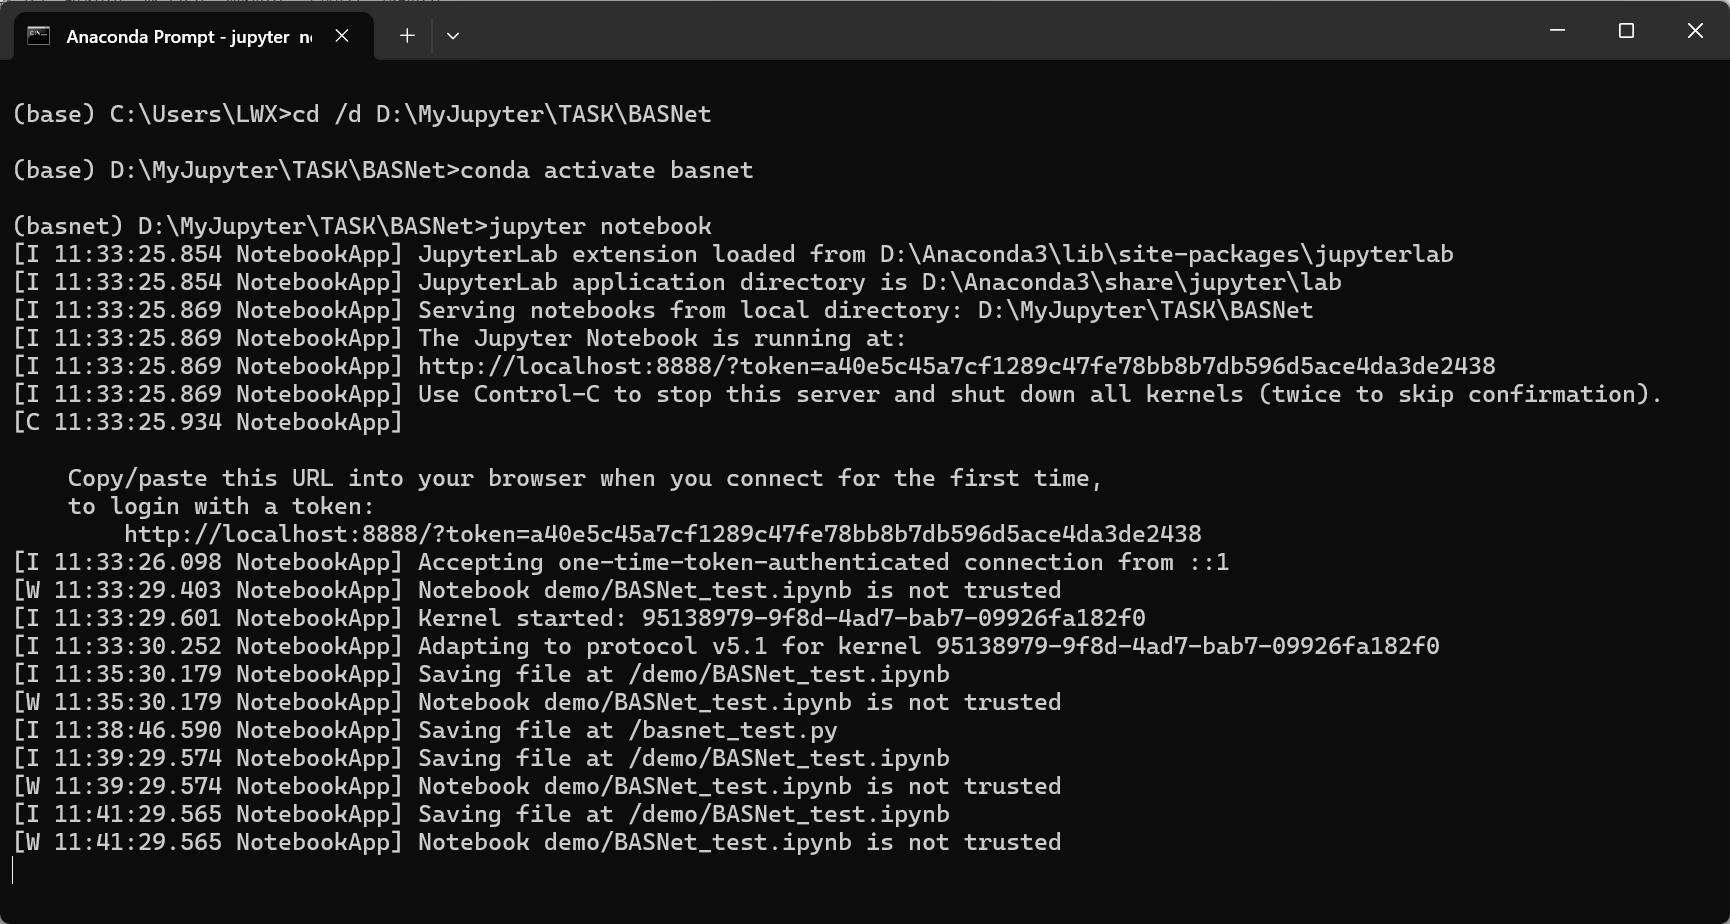Viewport: 1730px width, 924px height.
Task: Expand the new tab profile dropdown
Action: [x=453, y=36]
